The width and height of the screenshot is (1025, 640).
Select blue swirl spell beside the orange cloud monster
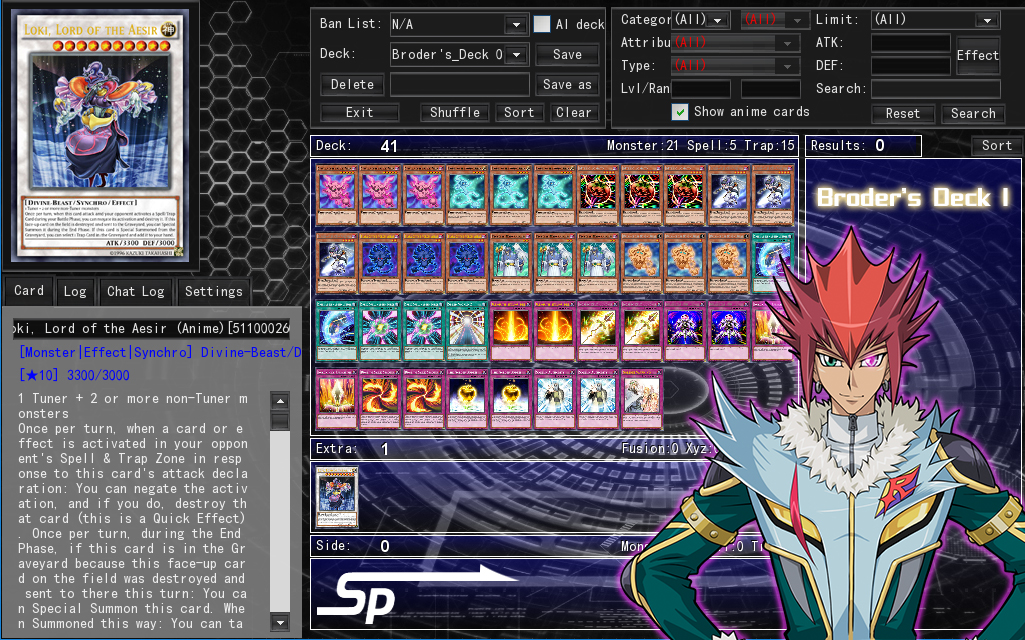tap(773, 263)
